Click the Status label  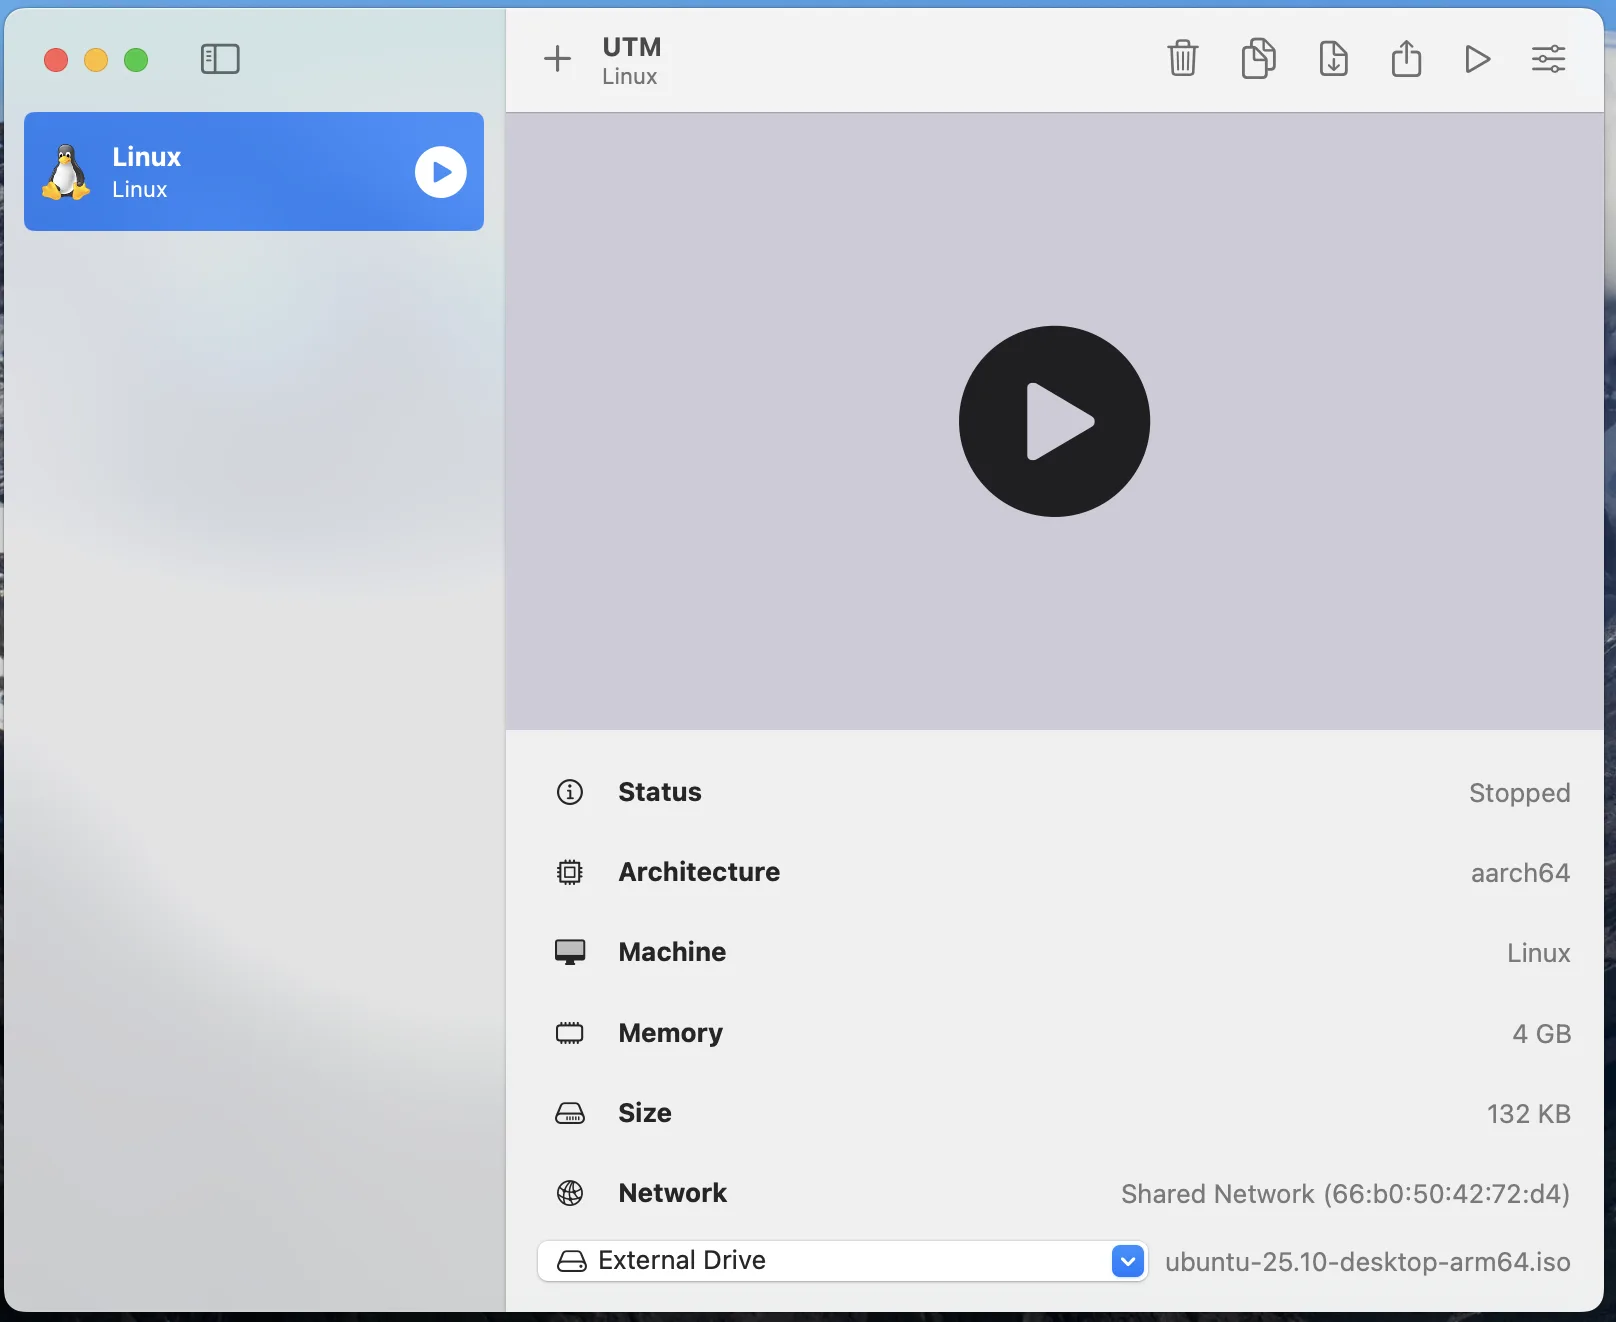click(660, 792)
